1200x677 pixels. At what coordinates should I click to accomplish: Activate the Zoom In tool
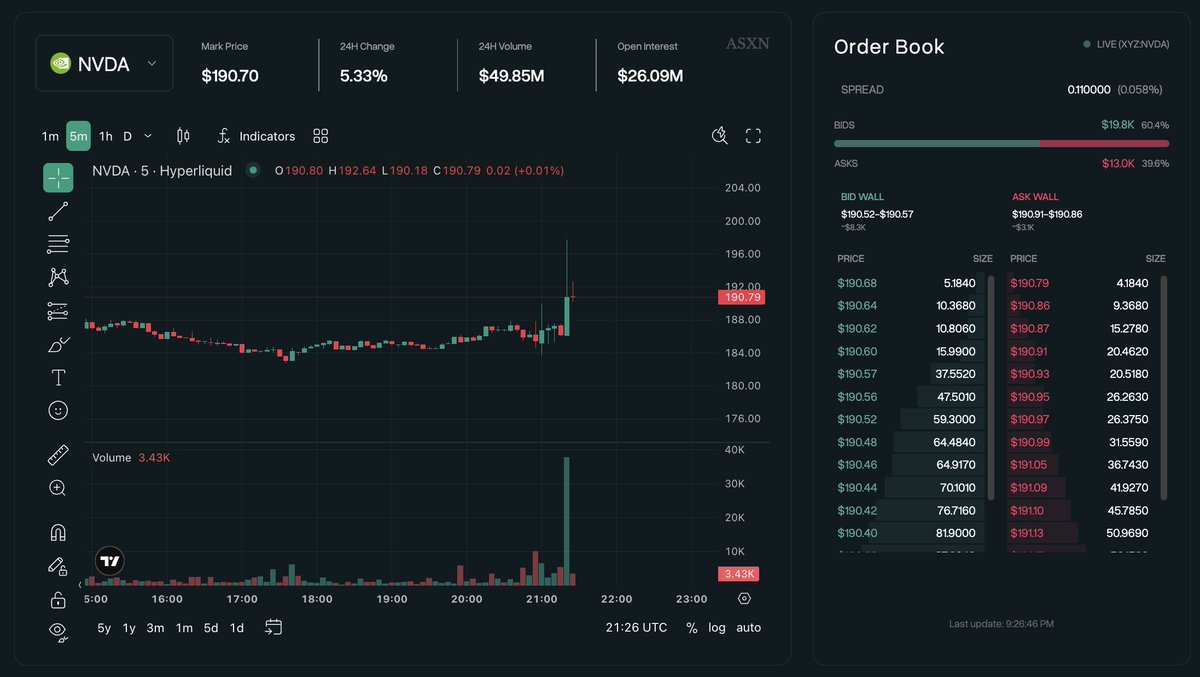57,488
